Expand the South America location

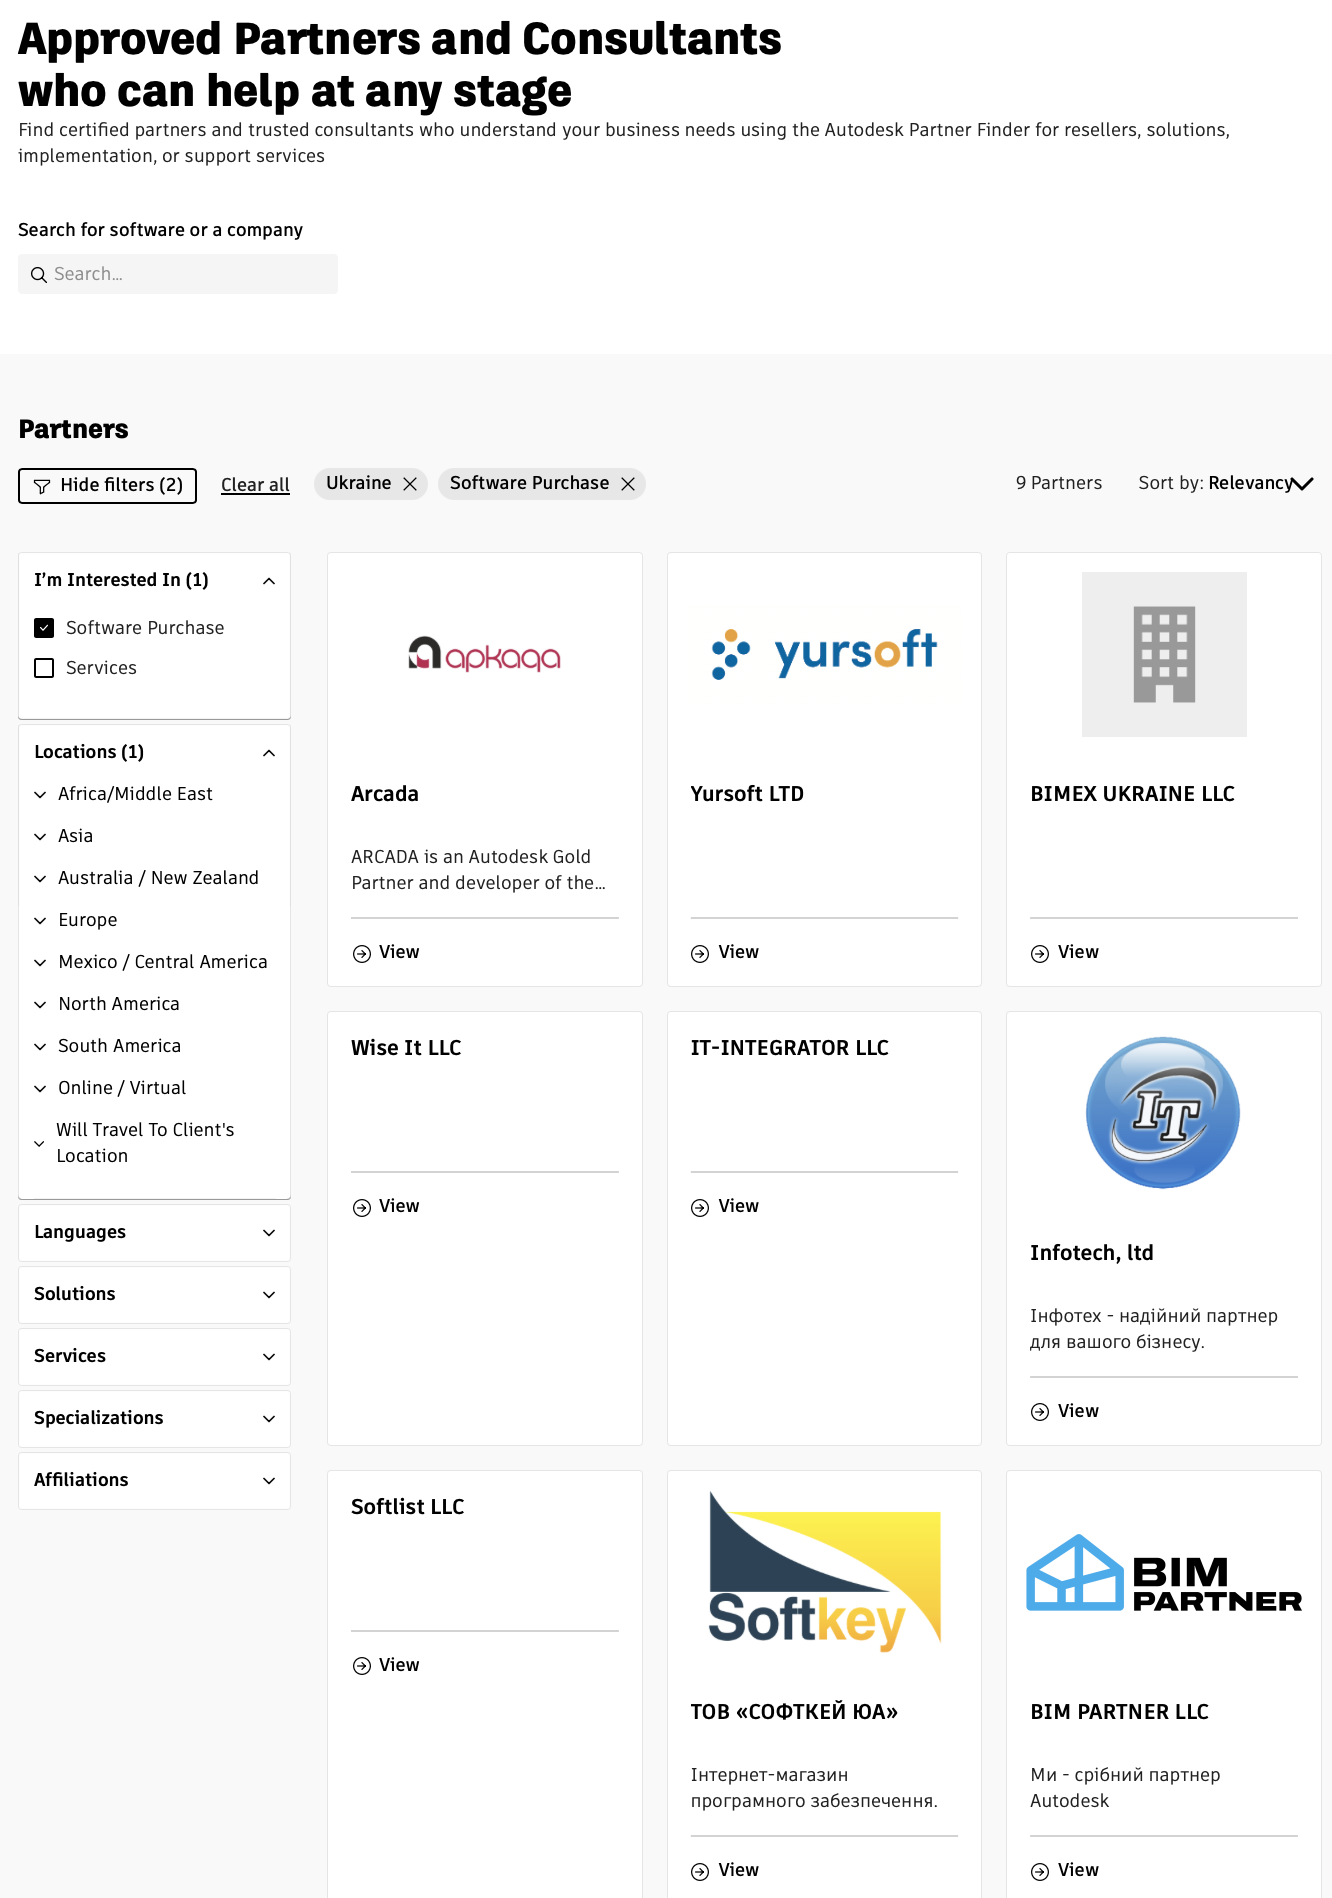[x=40, y=1047]
